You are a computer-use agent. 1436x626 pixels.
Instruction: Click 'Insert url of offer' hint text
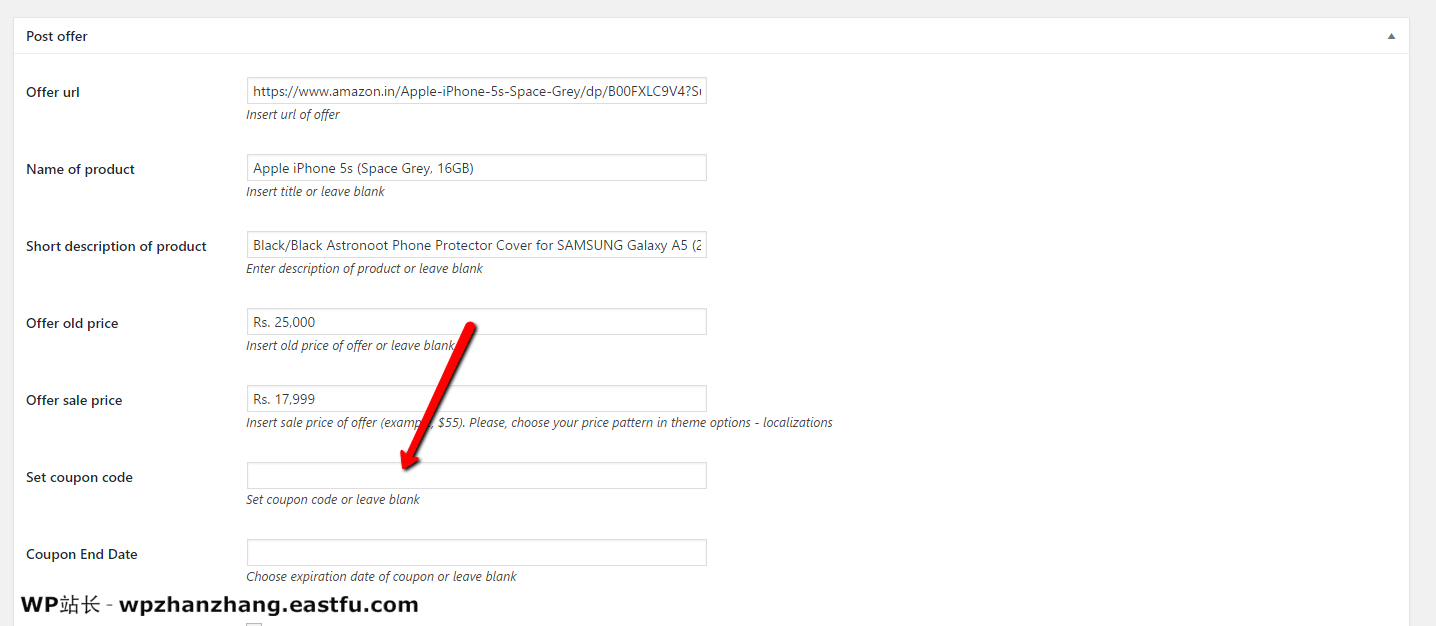(x=293, y=115)
